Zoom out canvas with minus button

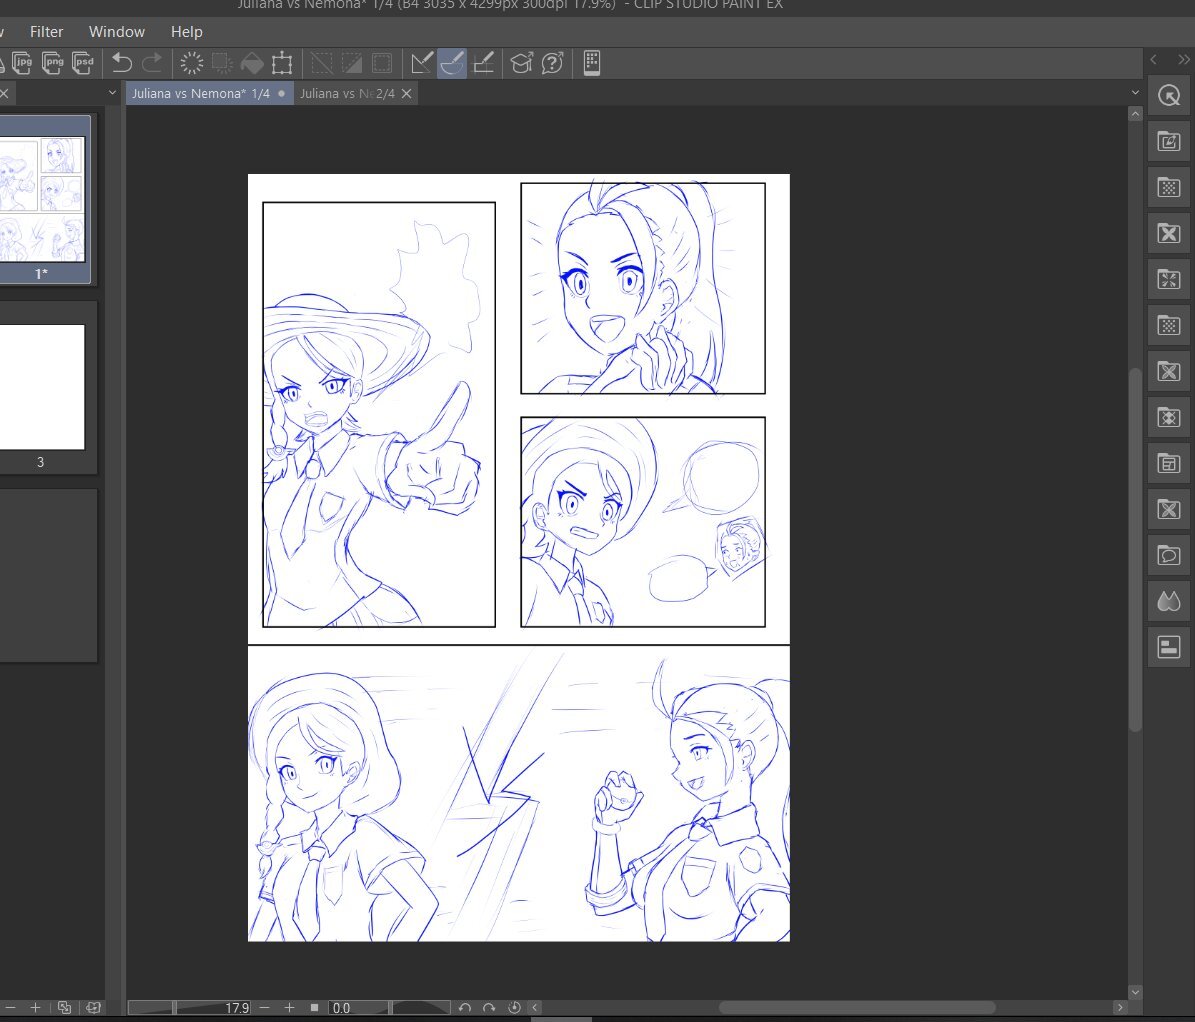(x=264, y=1008)
